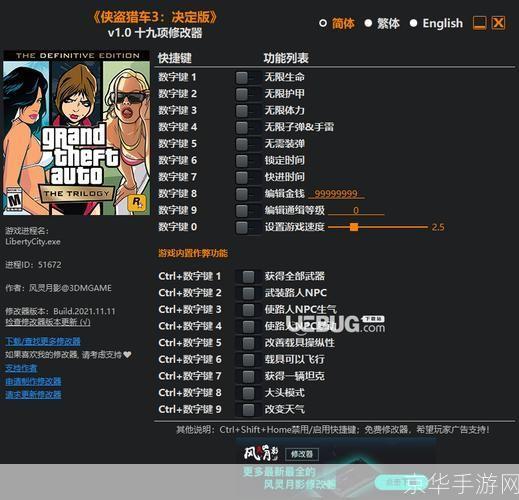Click the 编辑金钱 value field 99999999
519x500 pixels.
336,194
